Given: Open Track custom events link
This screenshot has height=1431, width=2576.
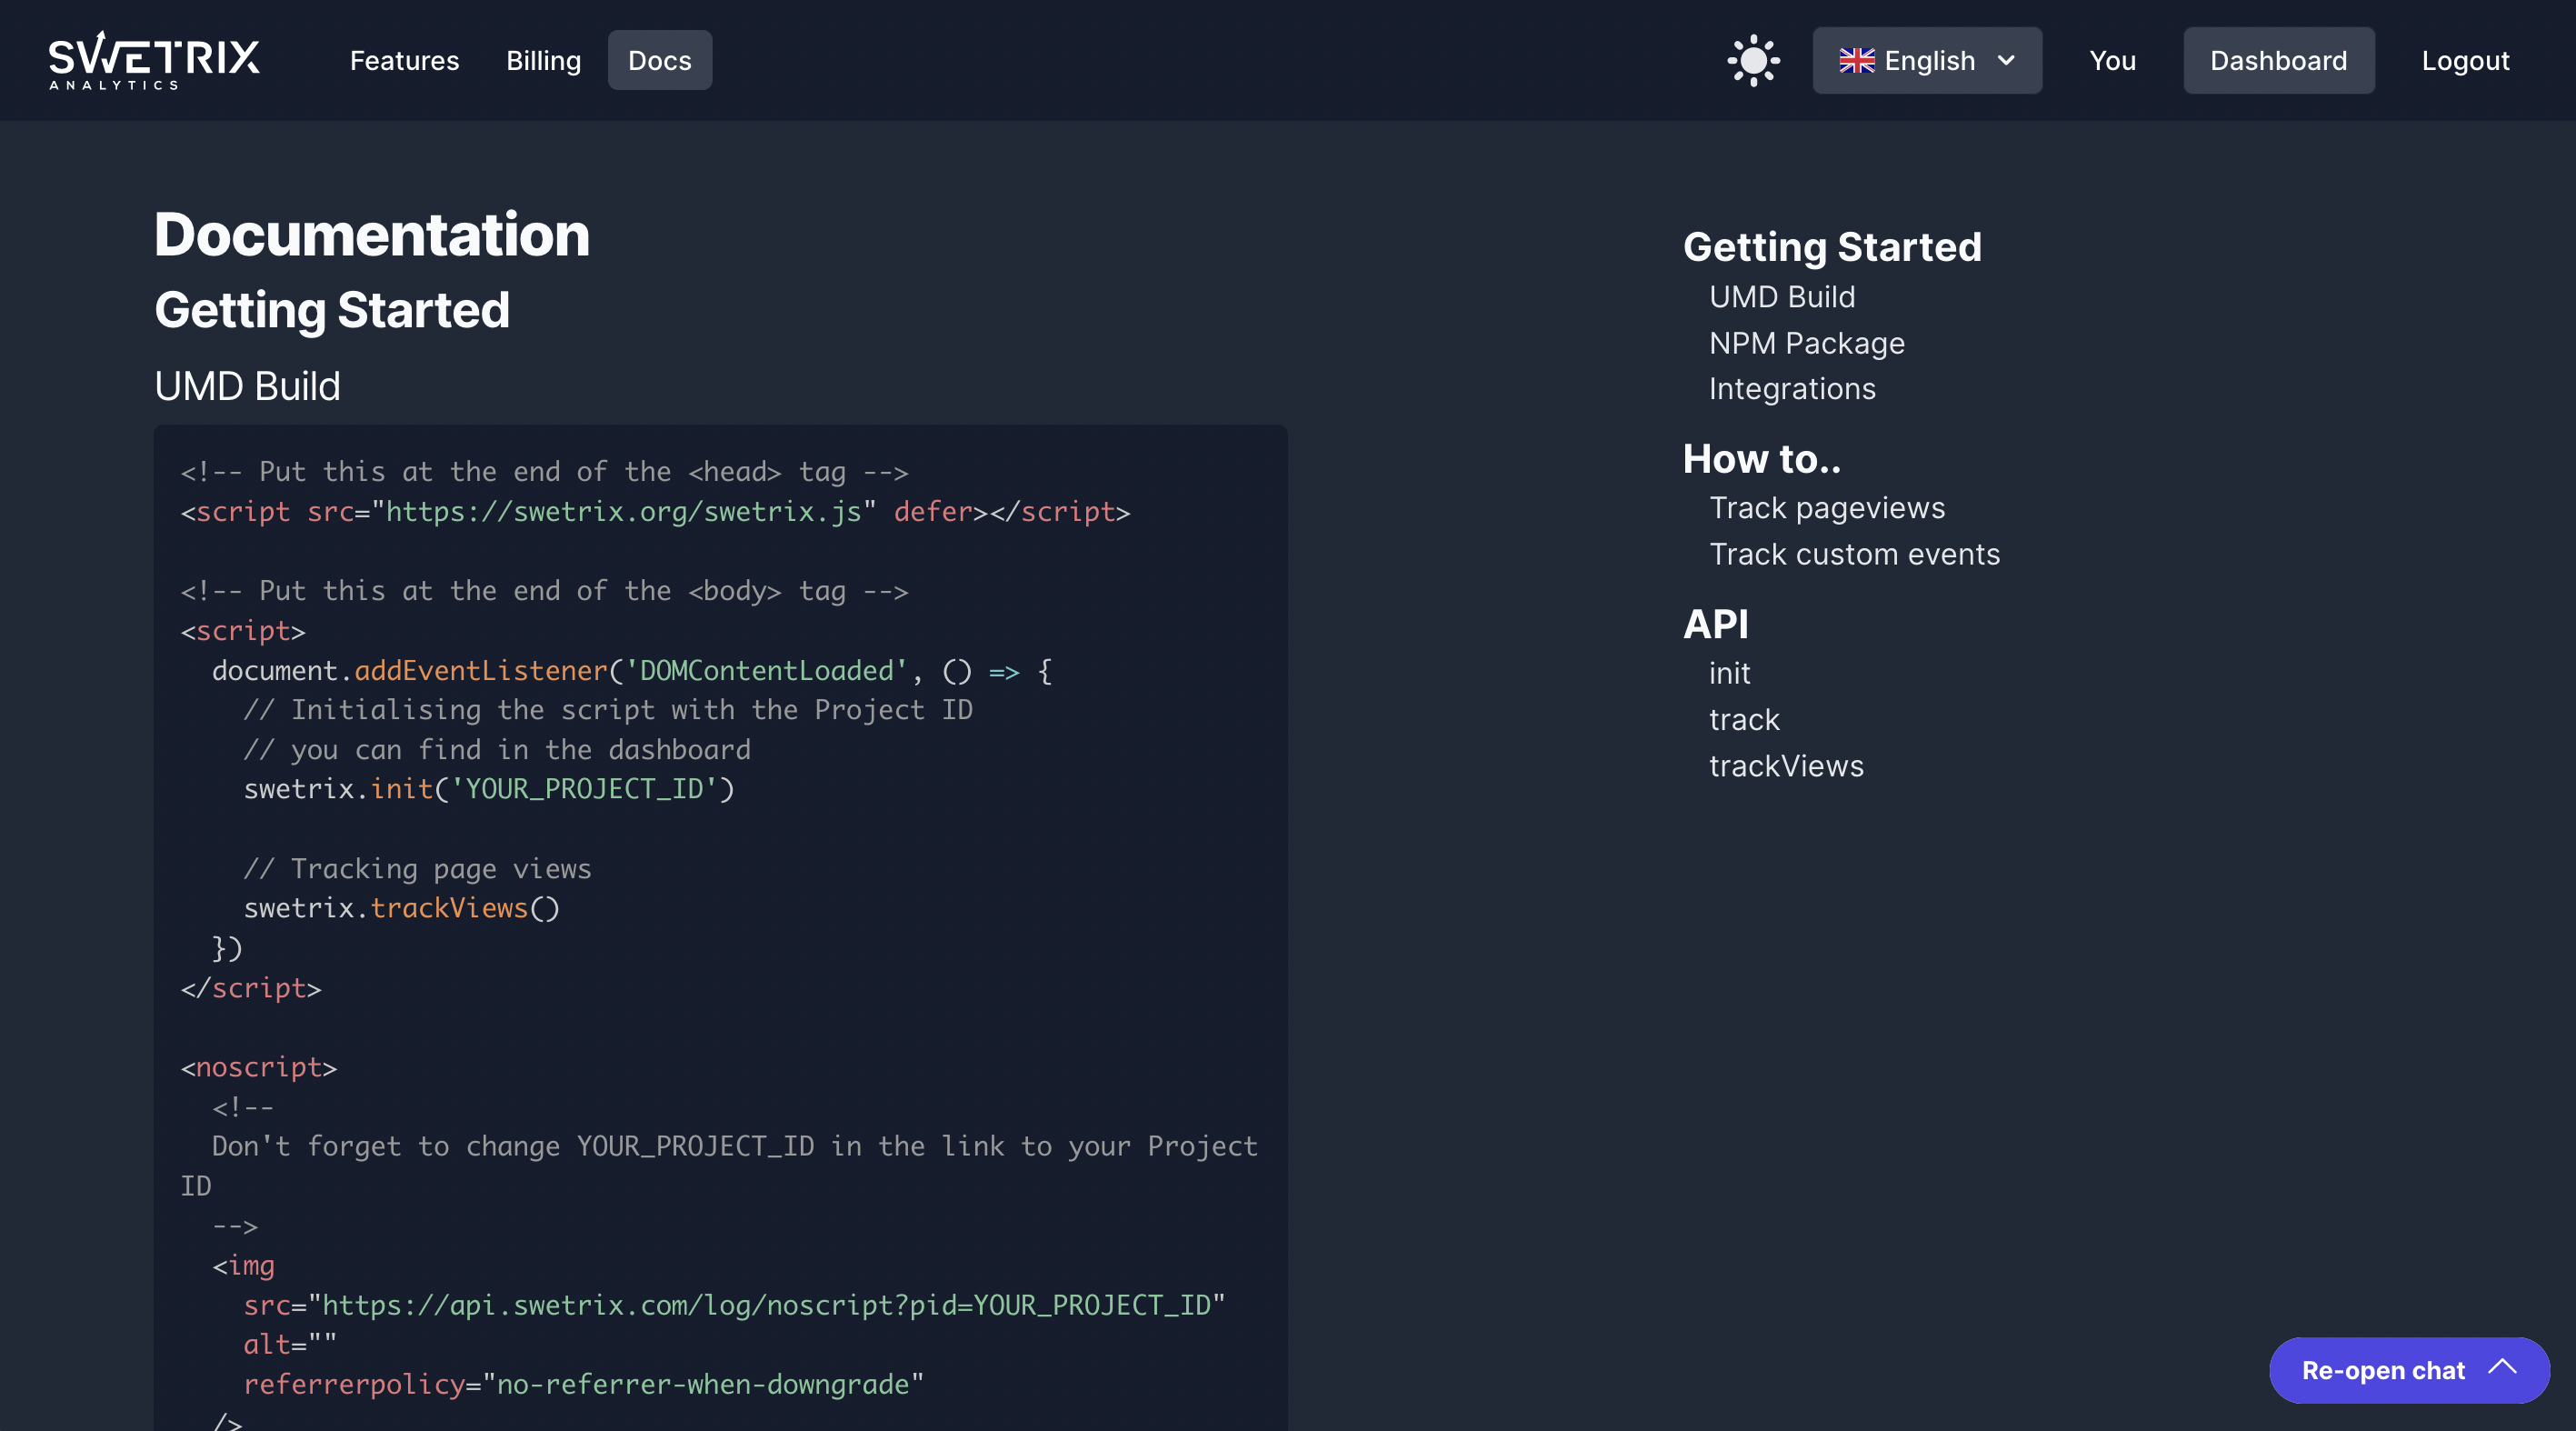Looking at the screenshot, I should pyautogui.click(x=1854, y=554).
